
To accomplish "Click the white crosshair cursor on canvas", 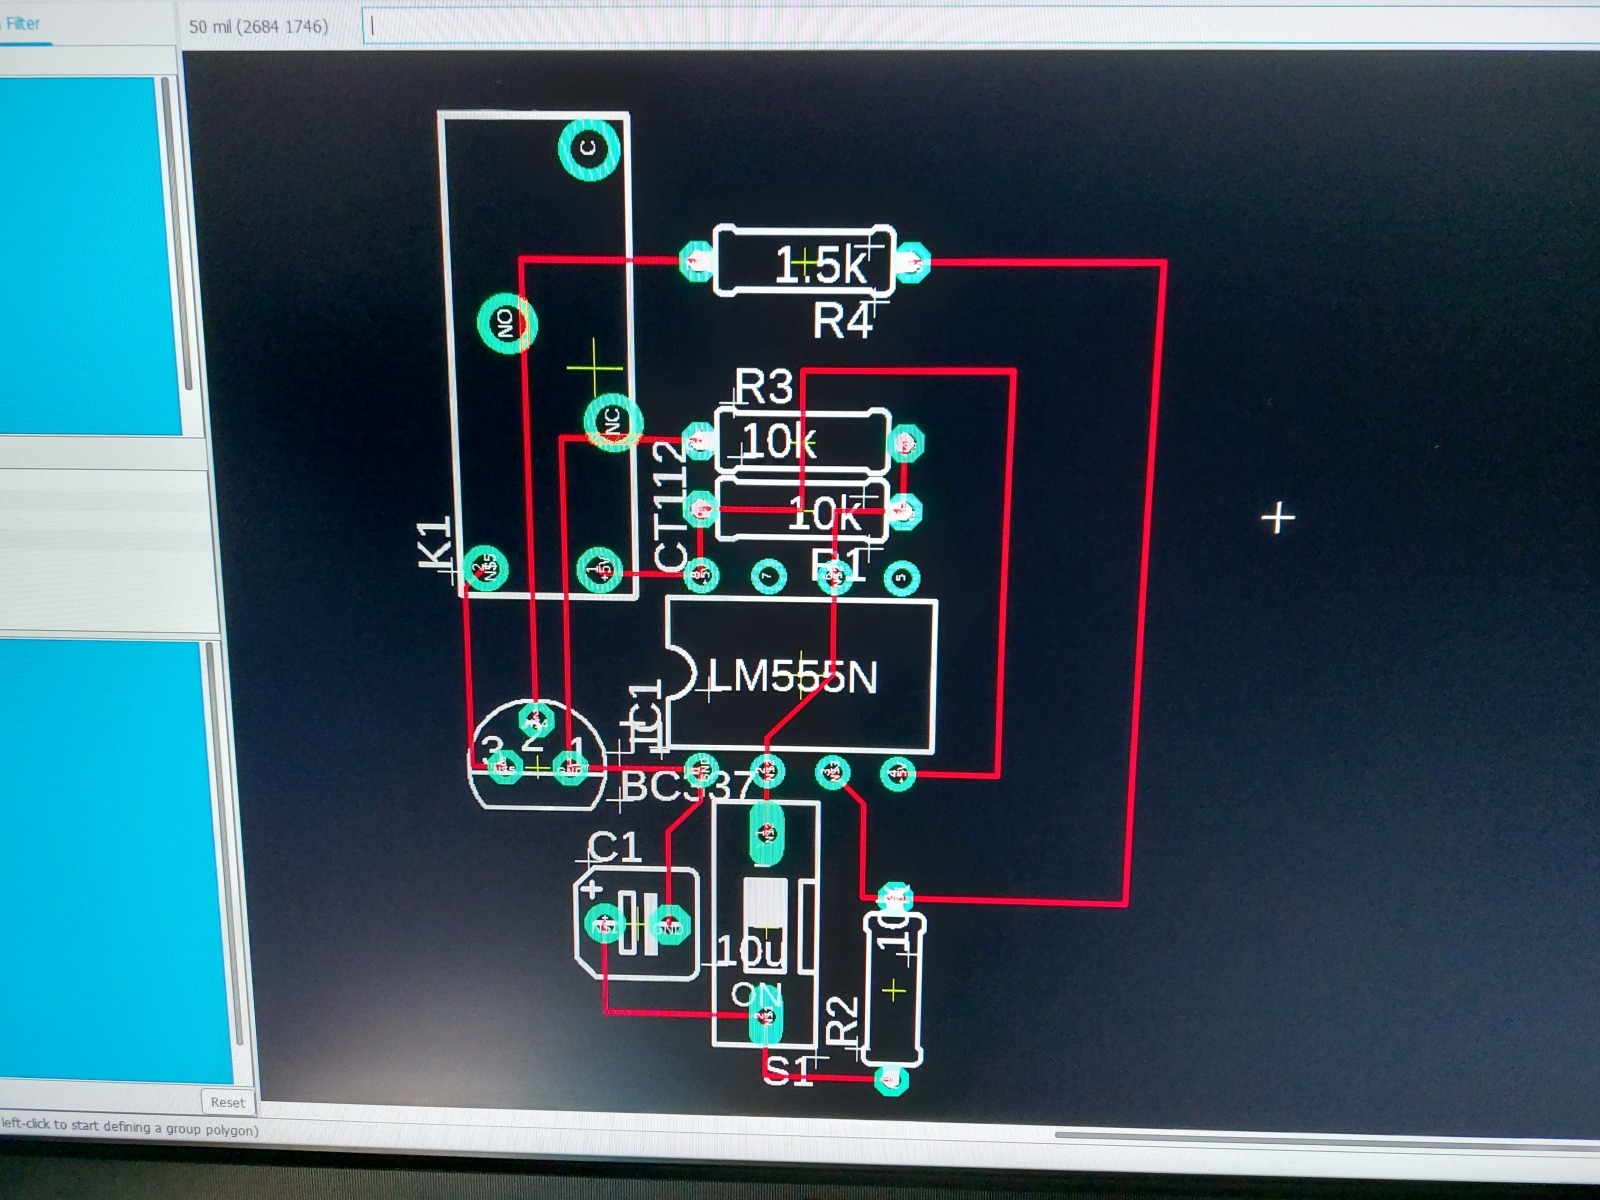I will tap(1278, 518).
